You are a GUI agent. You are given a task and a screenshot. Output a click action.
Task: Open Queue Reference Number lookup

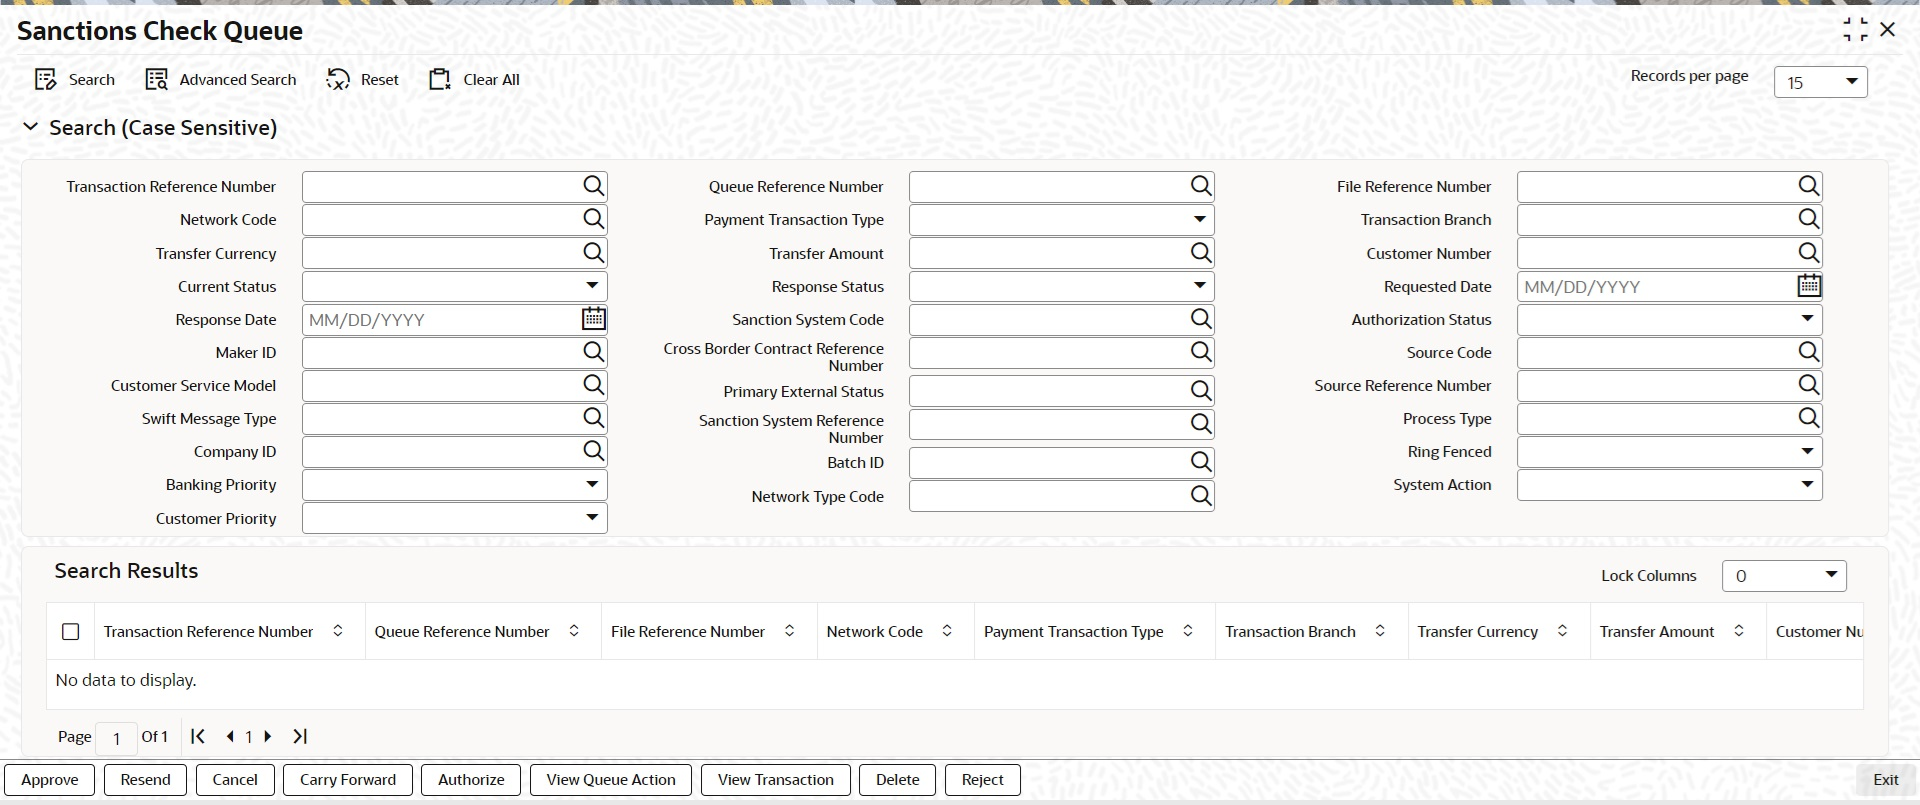tap(1201, 186)
